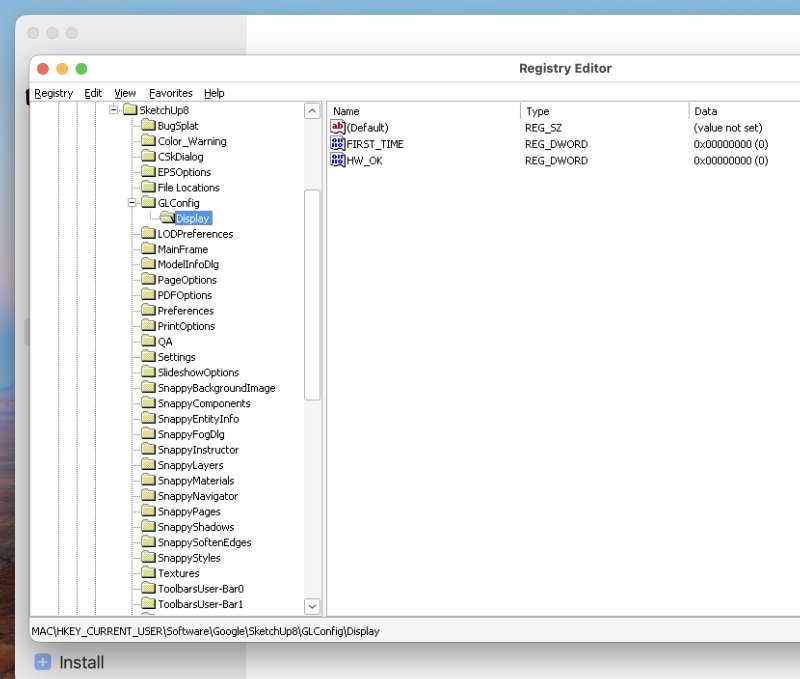Collapse the GLConfig tree node

click(132, 203)
